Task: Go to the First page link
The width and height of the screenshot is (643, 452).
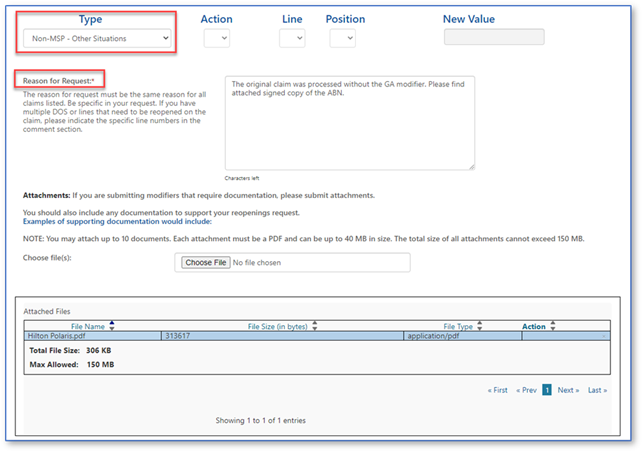Action: click(497, 390)
